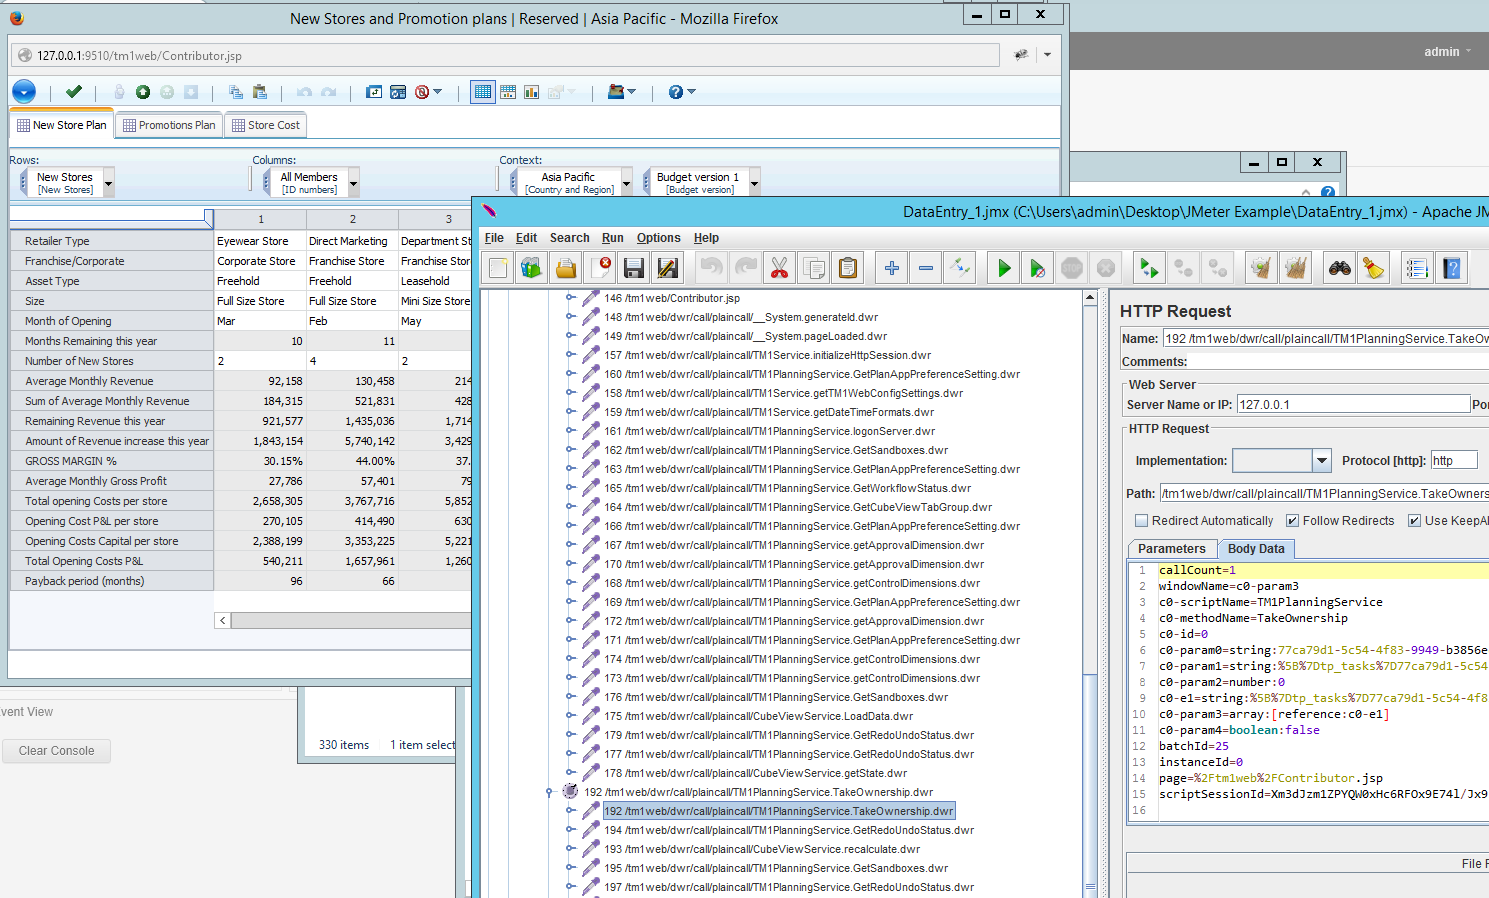Toggle the Follow Redirects checkbox
The height and width of the screenshot is (898, 1489).
(1292, 521)
